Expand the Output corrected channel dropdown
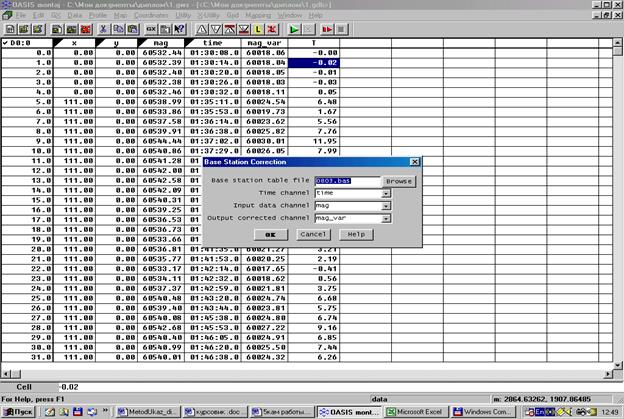 pos(386,218)
